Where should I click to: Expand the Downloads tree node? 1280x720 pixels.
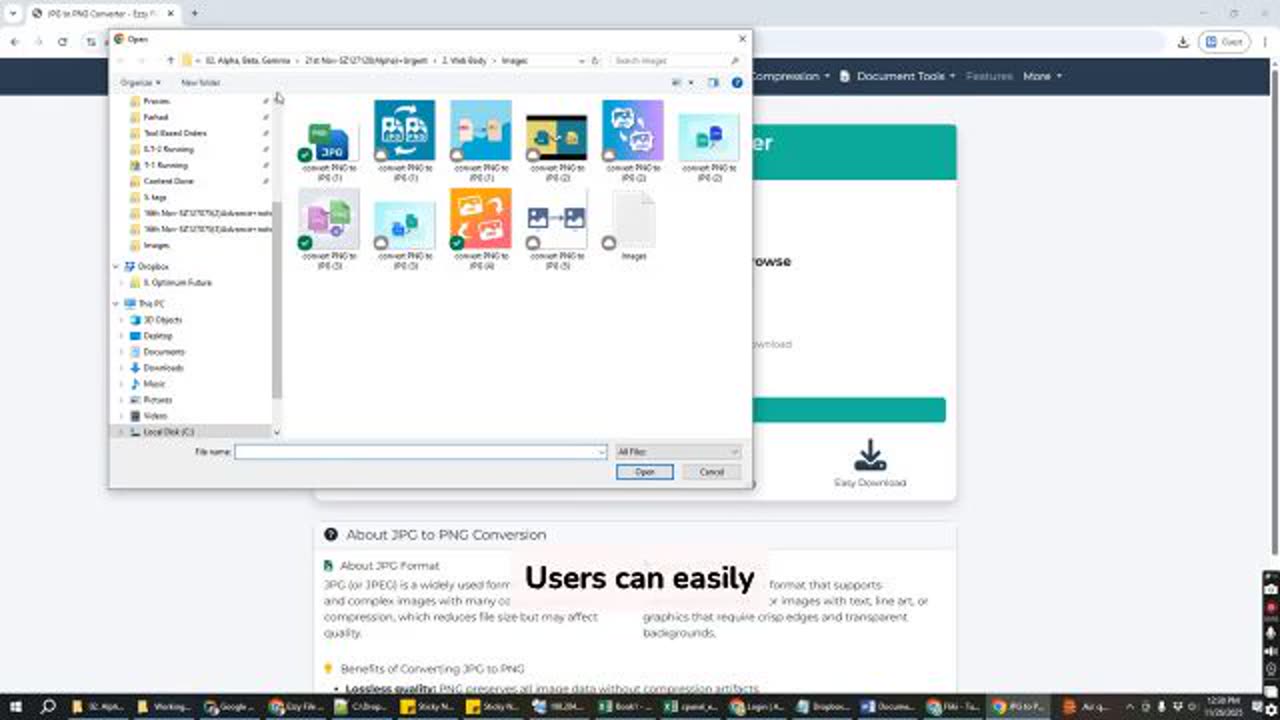pyautogui.click(x=122, y=368)
